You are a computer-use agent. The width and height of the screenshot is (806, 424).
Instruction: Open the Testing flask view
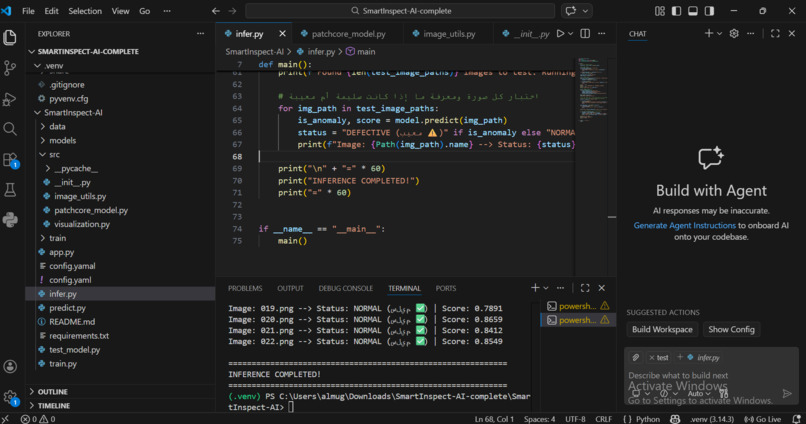(x=10, y=190)
